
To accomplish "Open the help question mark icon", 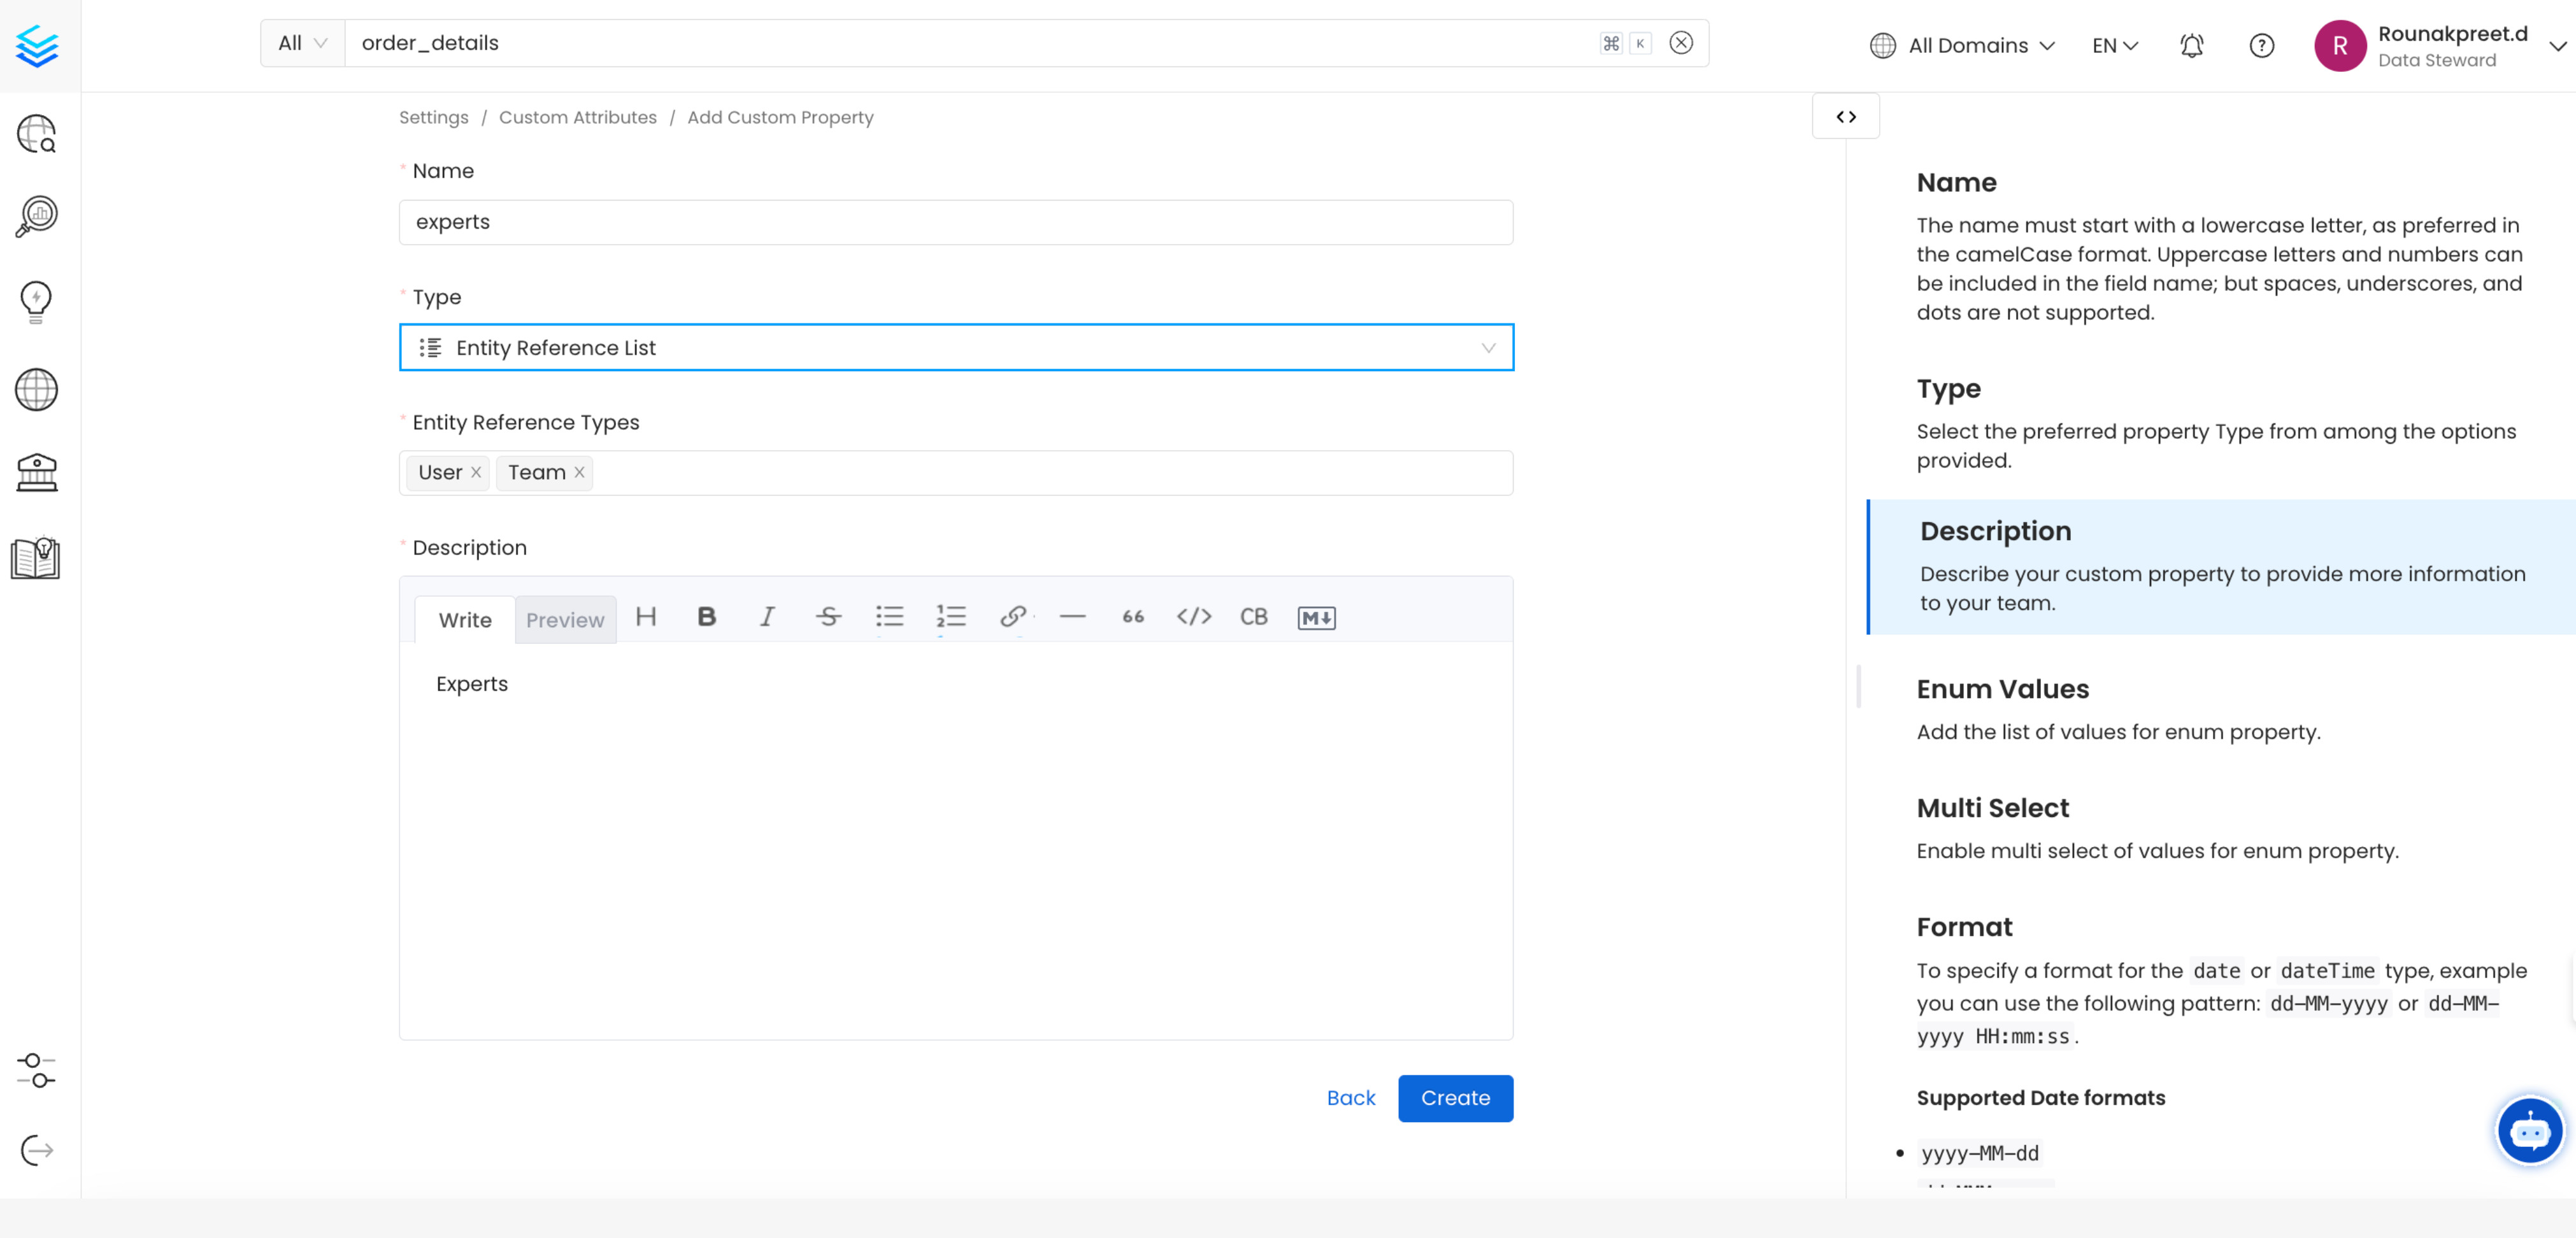I will (2261, 46).
